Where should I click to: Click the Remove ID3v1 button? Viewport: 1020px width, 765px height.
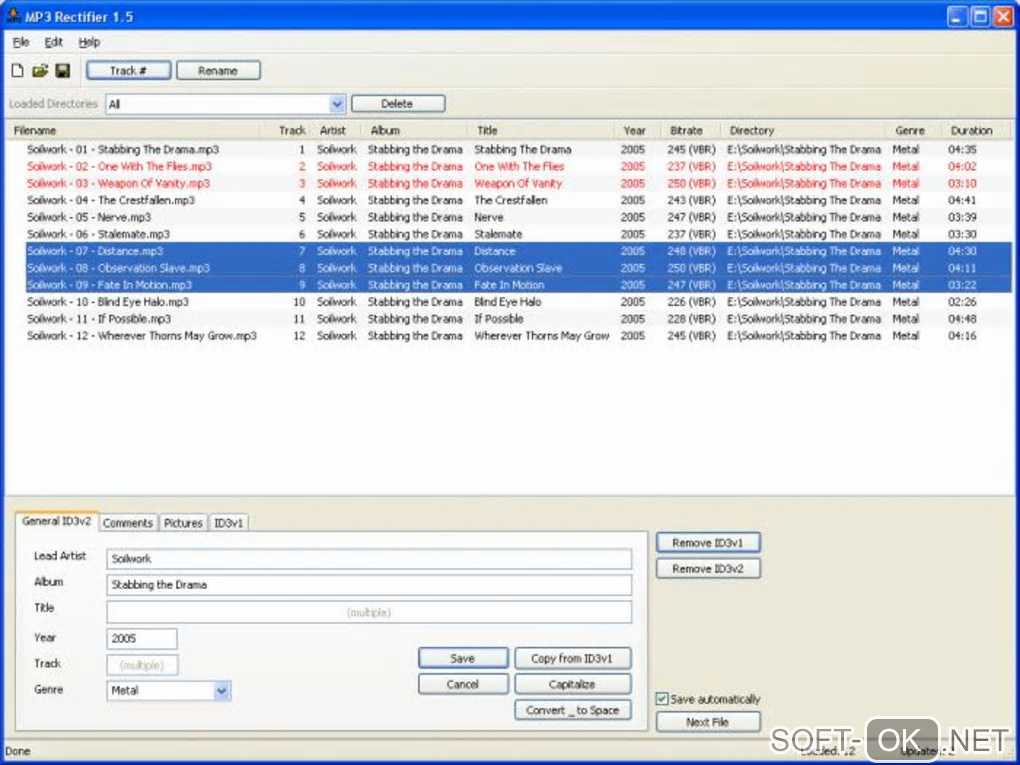pyautogui.click(x=708, y=543)
